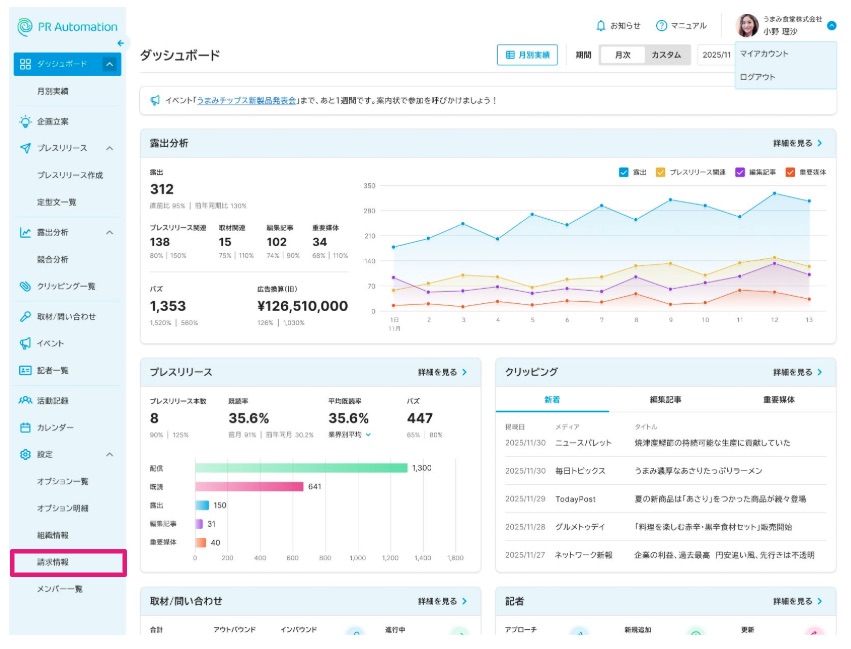Switch to the 編集記事 clipping tab
The width and height of the screenshot is (851, 649).
(665, 399)
